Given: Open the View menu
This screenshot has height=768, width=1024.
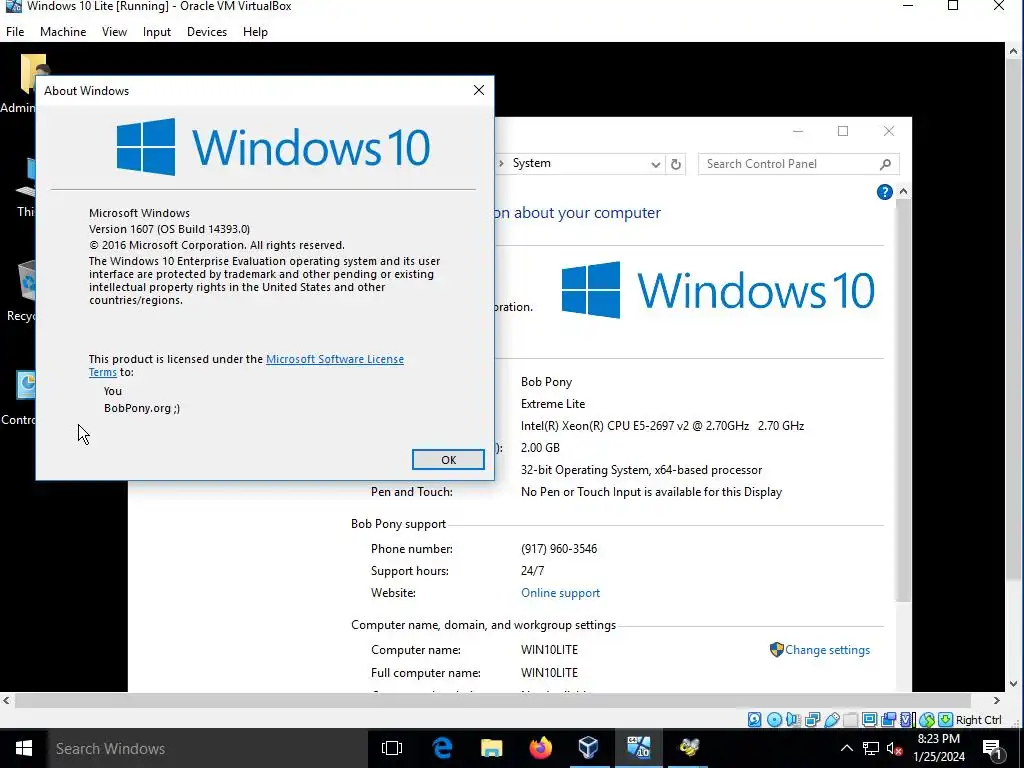Looking at the screenshot, I should [x=114, y=32].
